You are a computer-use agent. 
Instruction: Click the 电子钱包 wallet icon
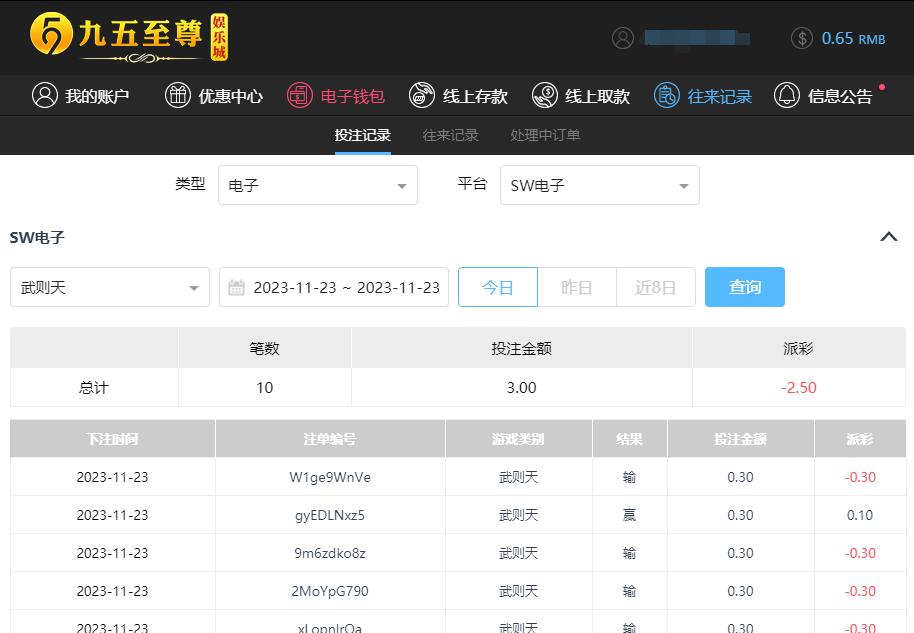click(300, 96)
